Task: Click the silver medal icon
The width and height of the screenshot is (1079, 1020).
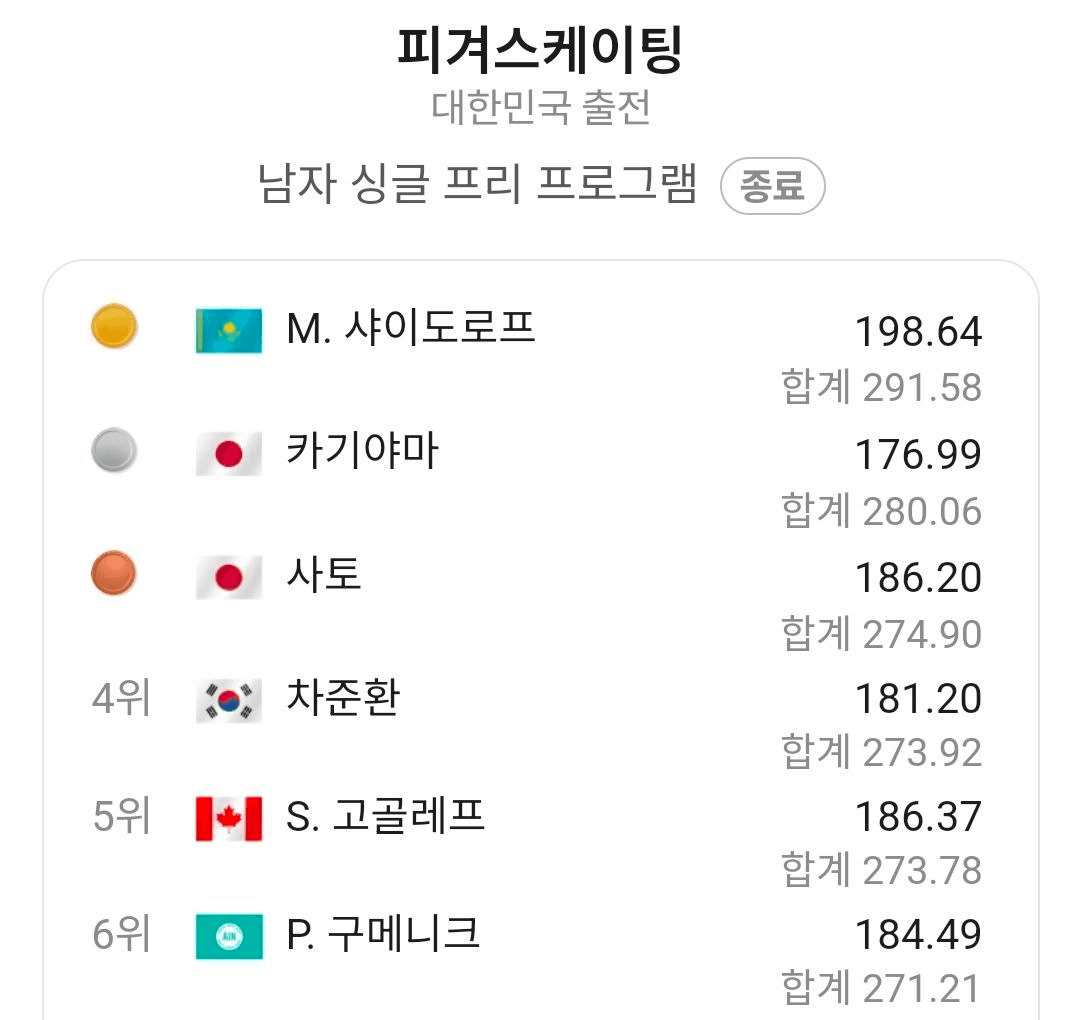Action: tap(114, 451)
